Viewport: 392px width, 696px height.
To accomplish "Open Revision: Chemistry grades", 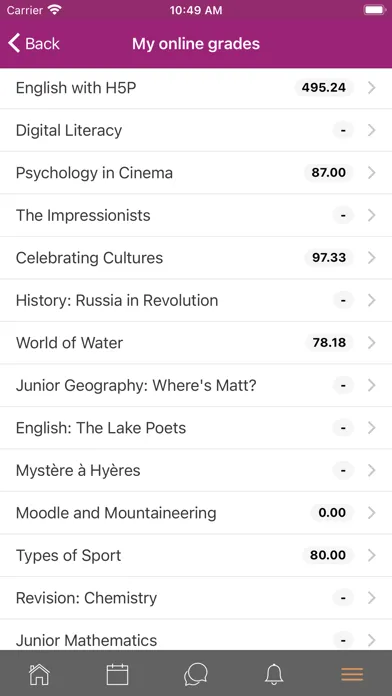I will pyautogui.click(x=196, y=598).
